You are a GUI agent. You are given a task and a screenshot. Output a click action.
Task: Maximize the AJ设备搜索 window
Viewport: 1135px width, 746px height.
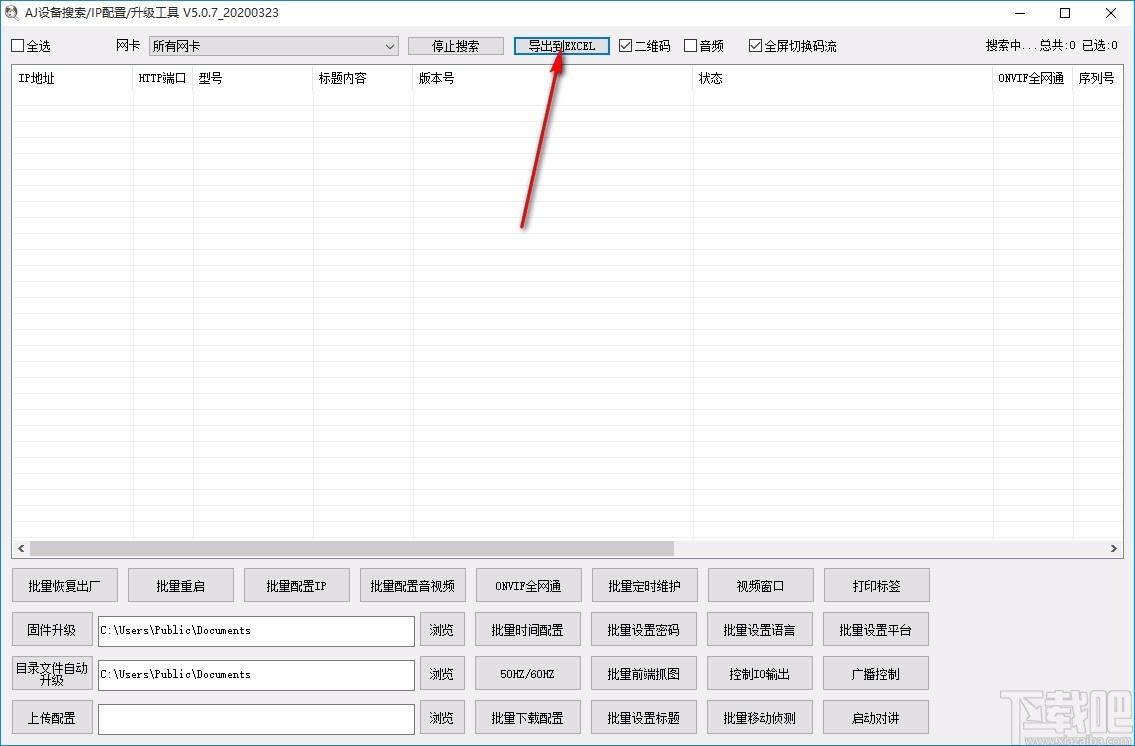click(1066, 13)
